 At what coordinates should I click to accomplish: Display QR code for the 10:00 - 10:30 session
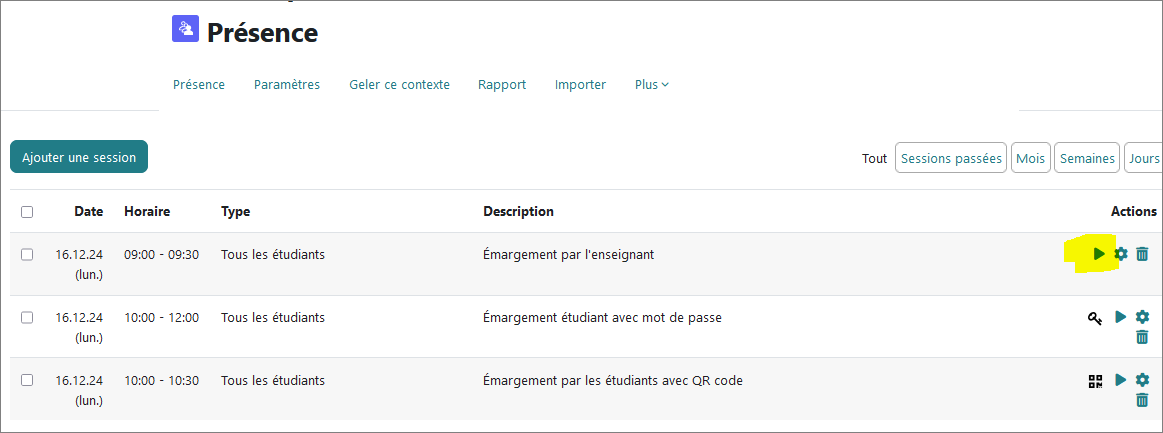(x=1095, y=381)
